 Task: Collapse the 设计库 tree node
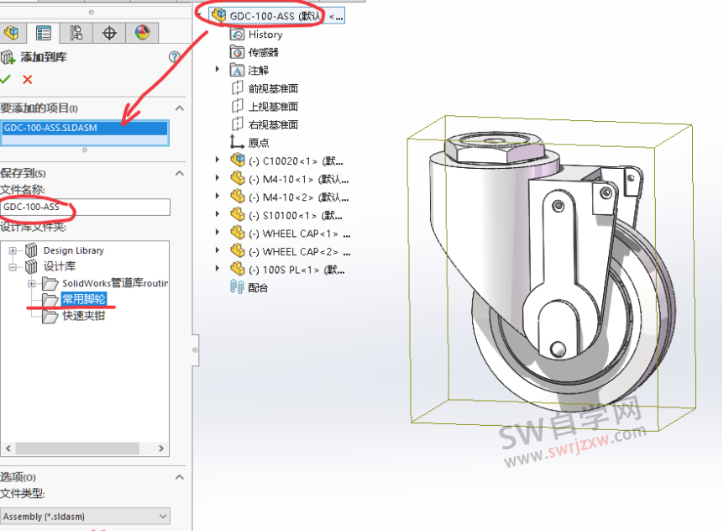[13, 267]
